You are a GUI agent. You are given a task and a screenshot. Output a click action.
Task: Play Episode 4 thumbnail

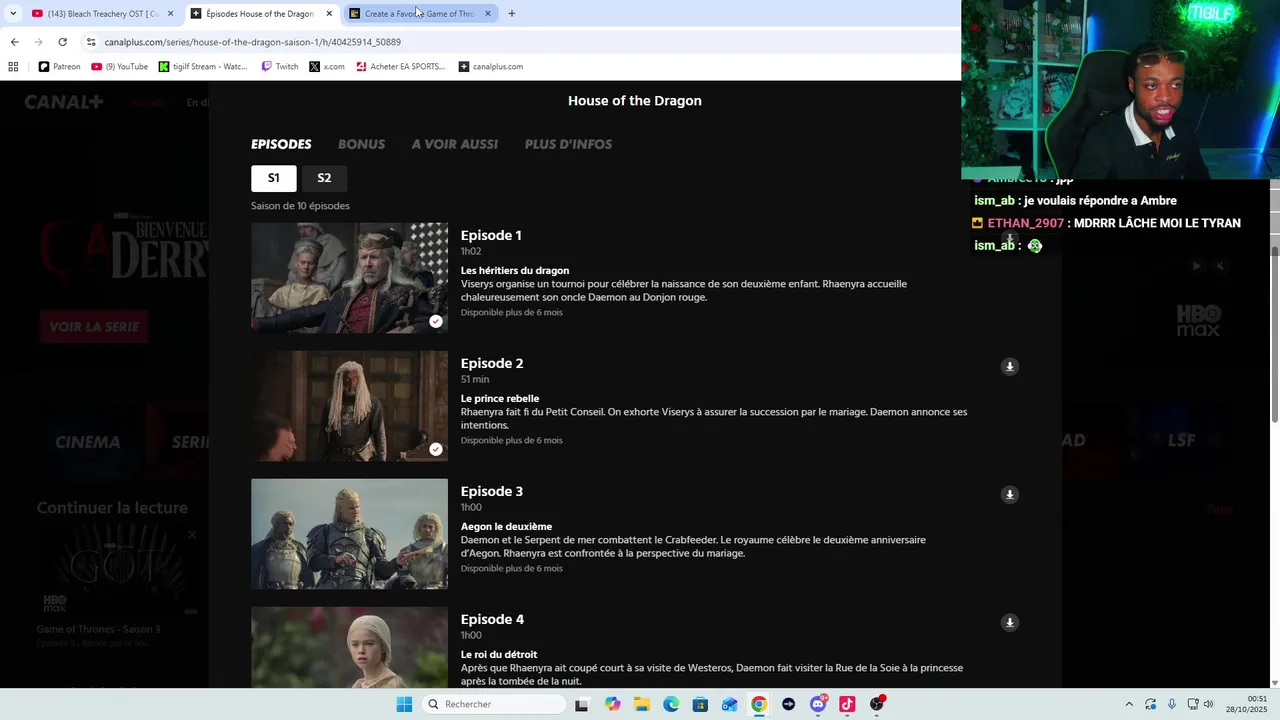[349, 647]
